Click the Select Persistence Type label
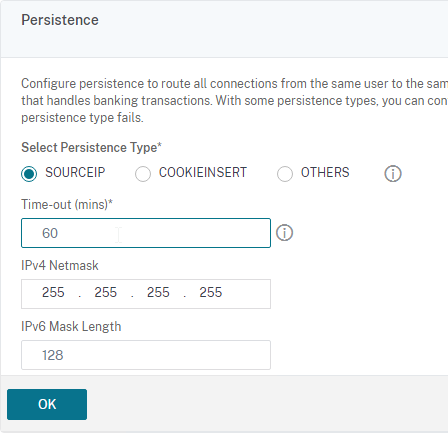 click(91, 148)
